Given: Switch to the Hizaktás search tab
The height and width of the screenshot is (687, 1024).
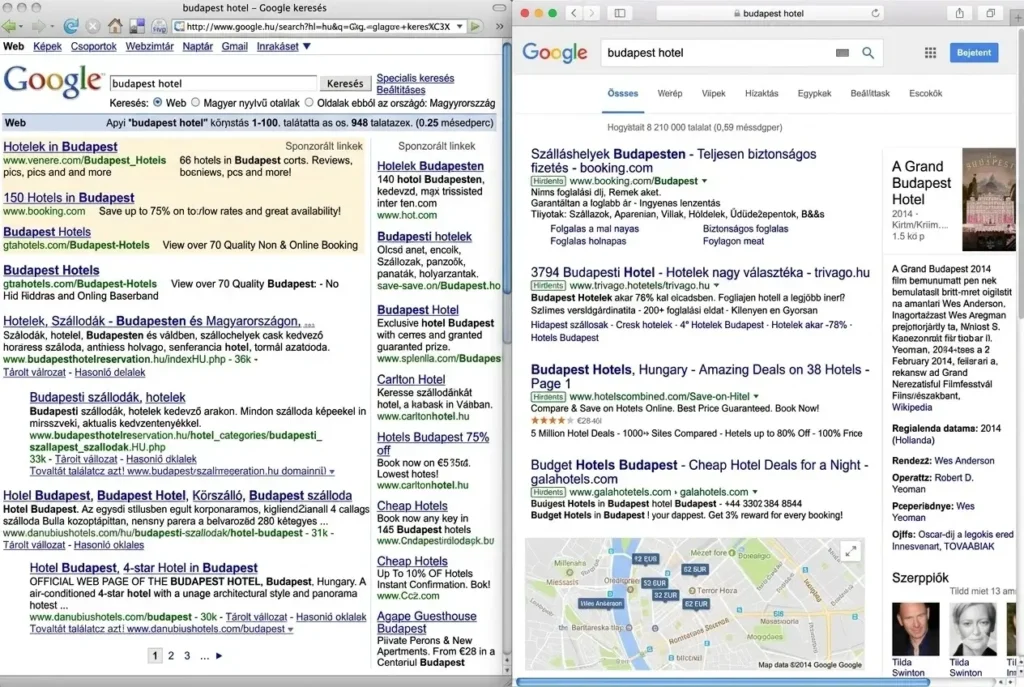Looking at the screenshot, I should [761, 93].
